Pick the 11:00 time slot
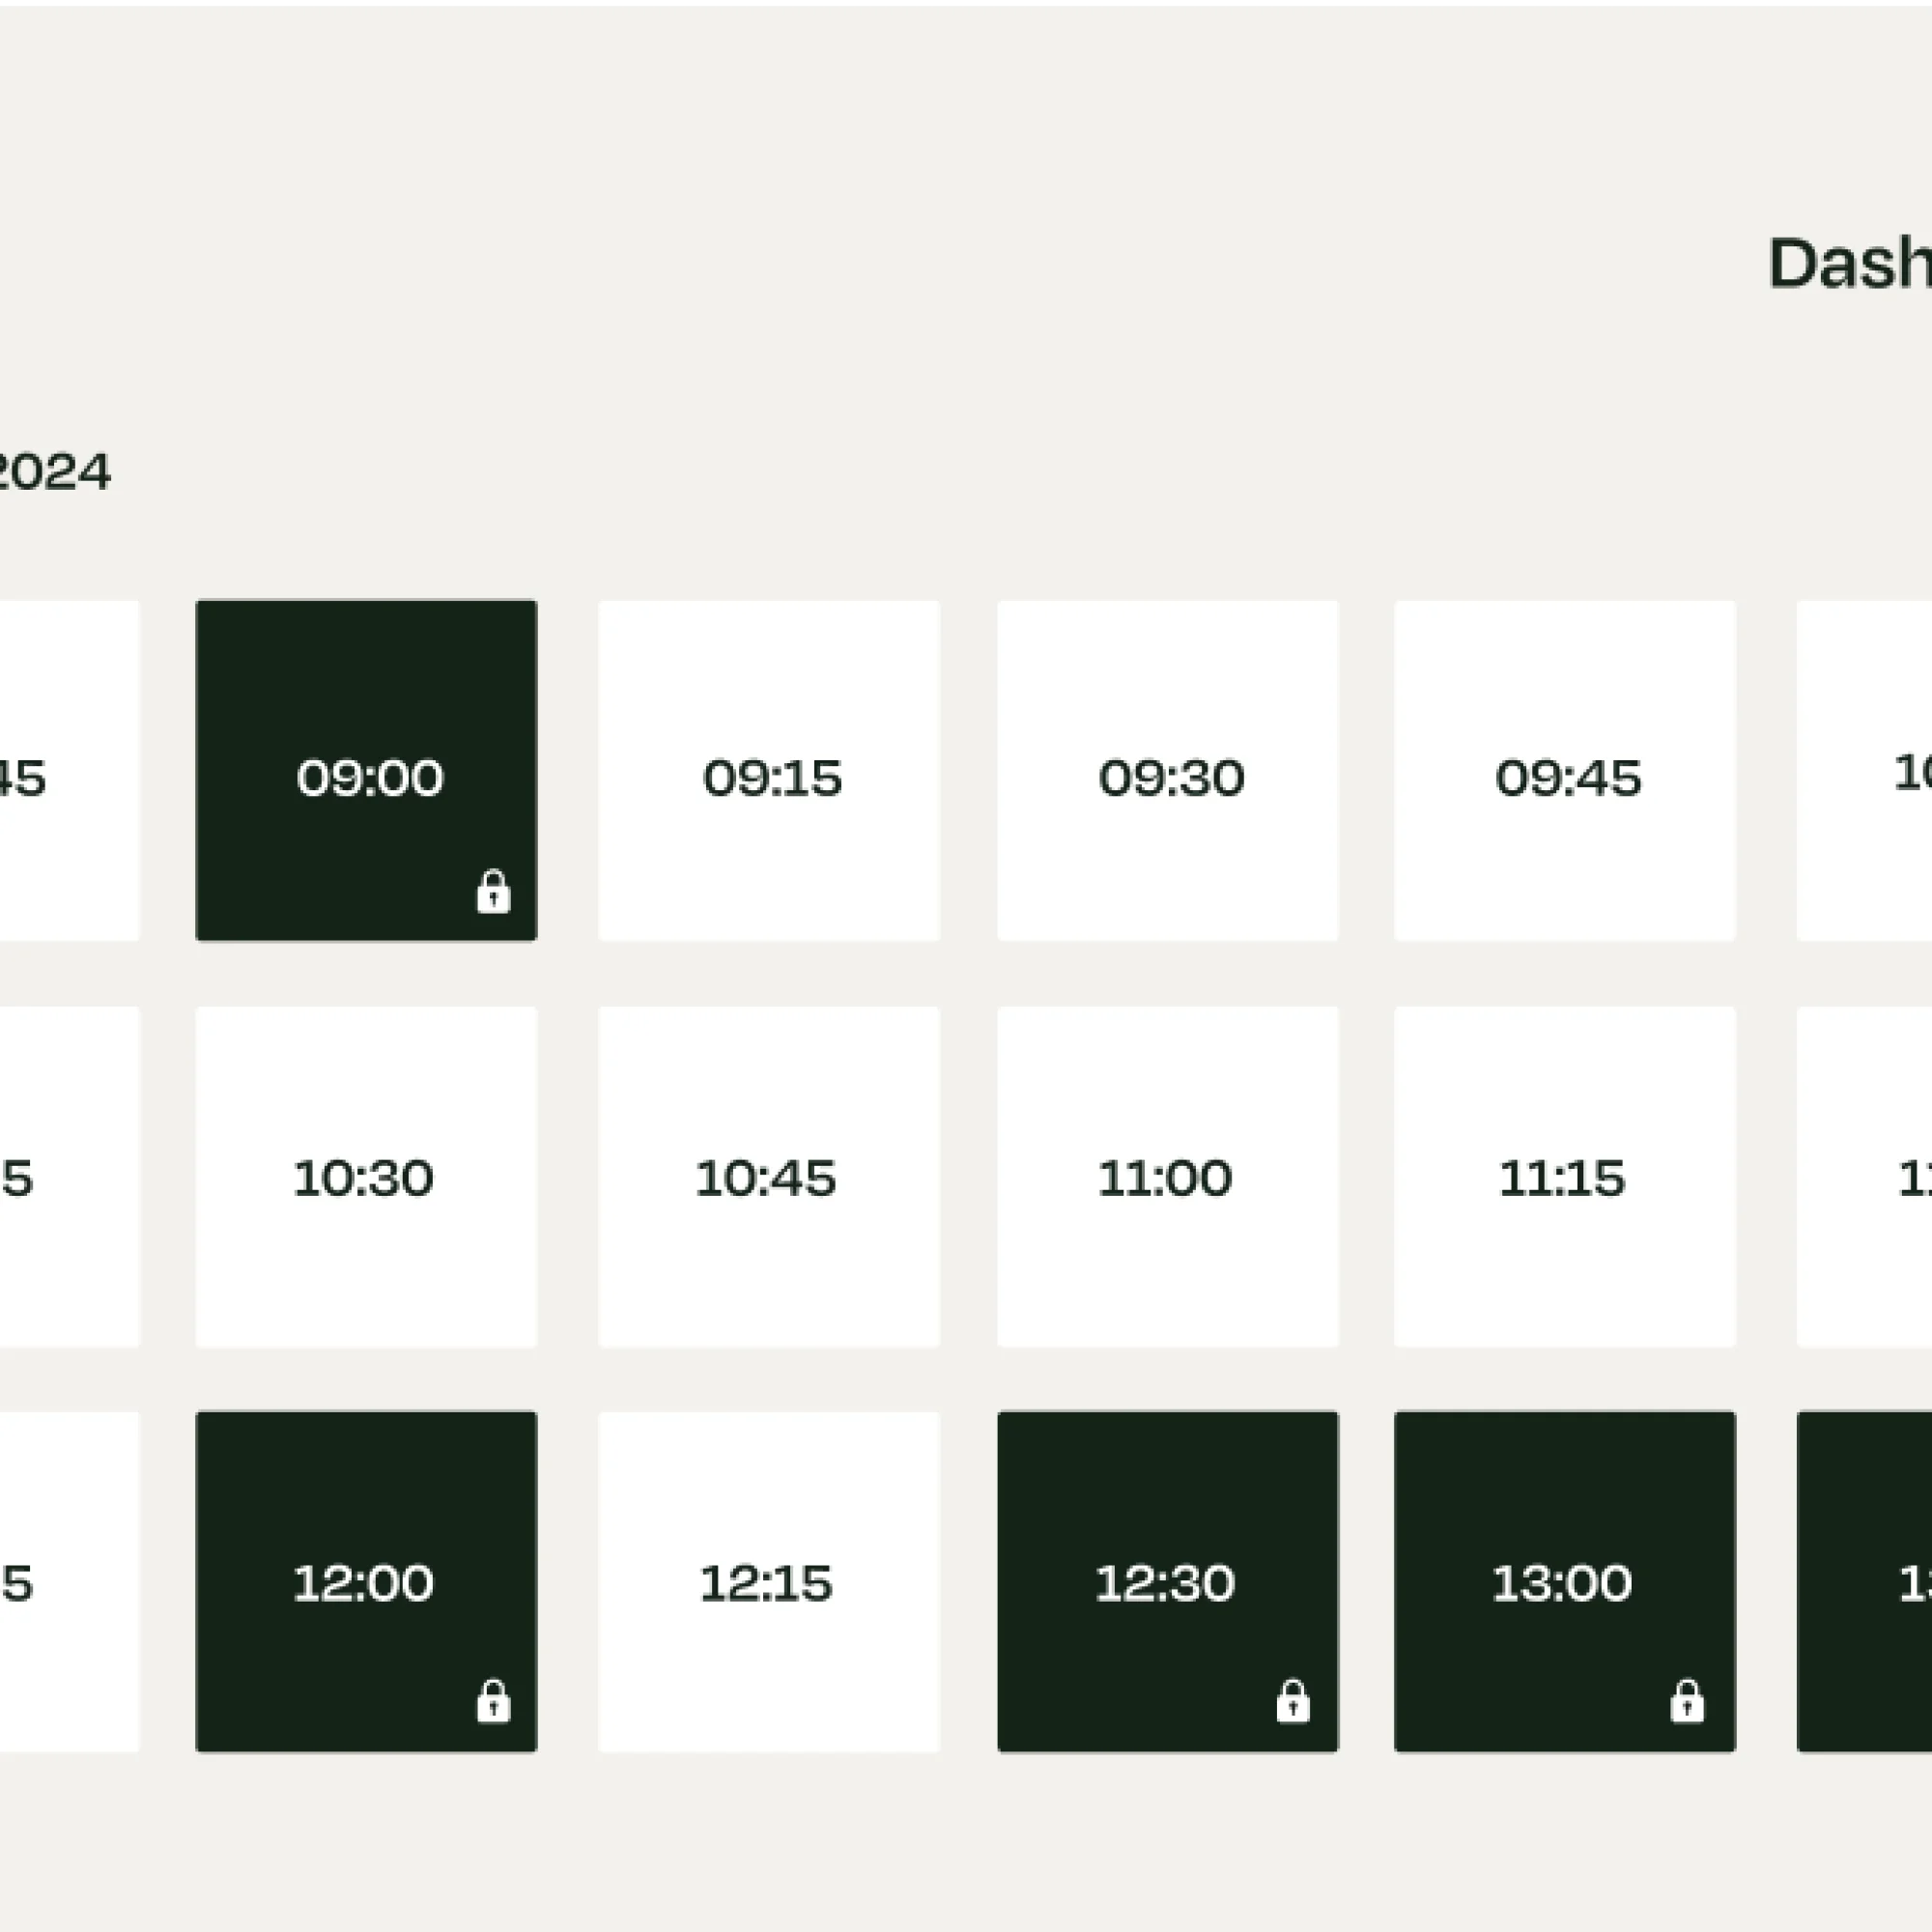The height and width of the screenshot is (1932, 1932). pos(1167,1177)
